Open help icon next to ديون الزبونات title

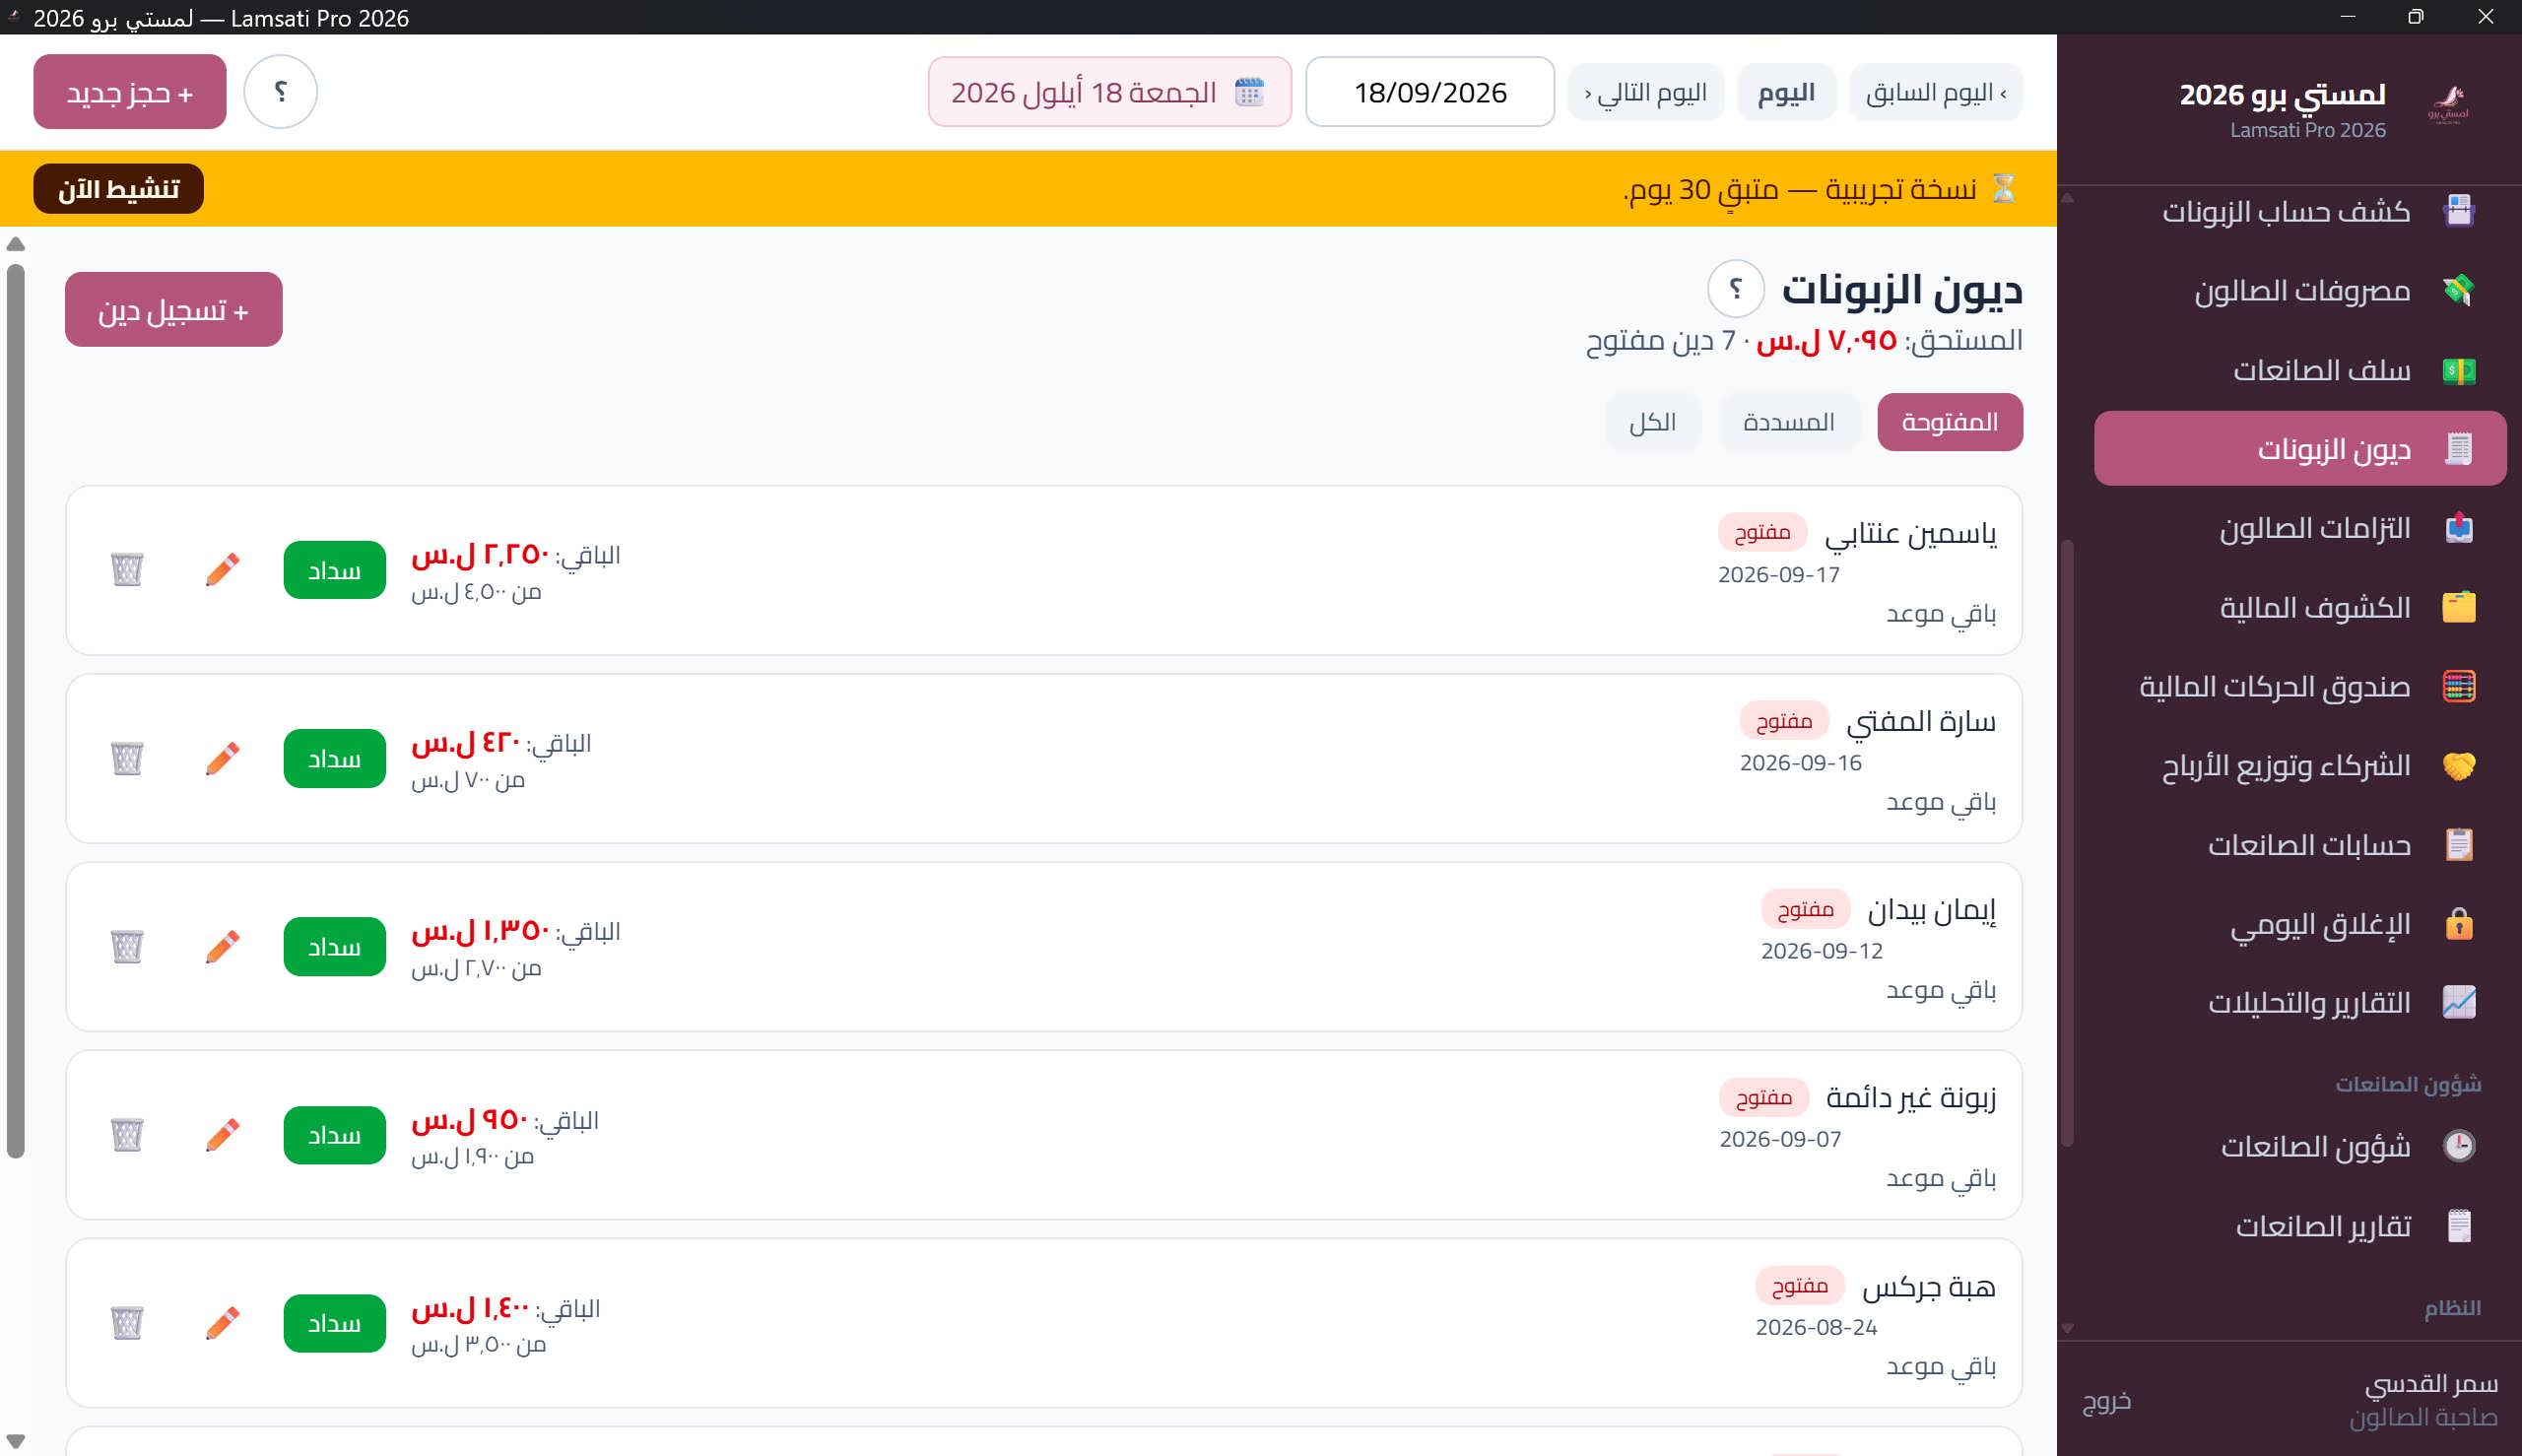[1736, 289]
